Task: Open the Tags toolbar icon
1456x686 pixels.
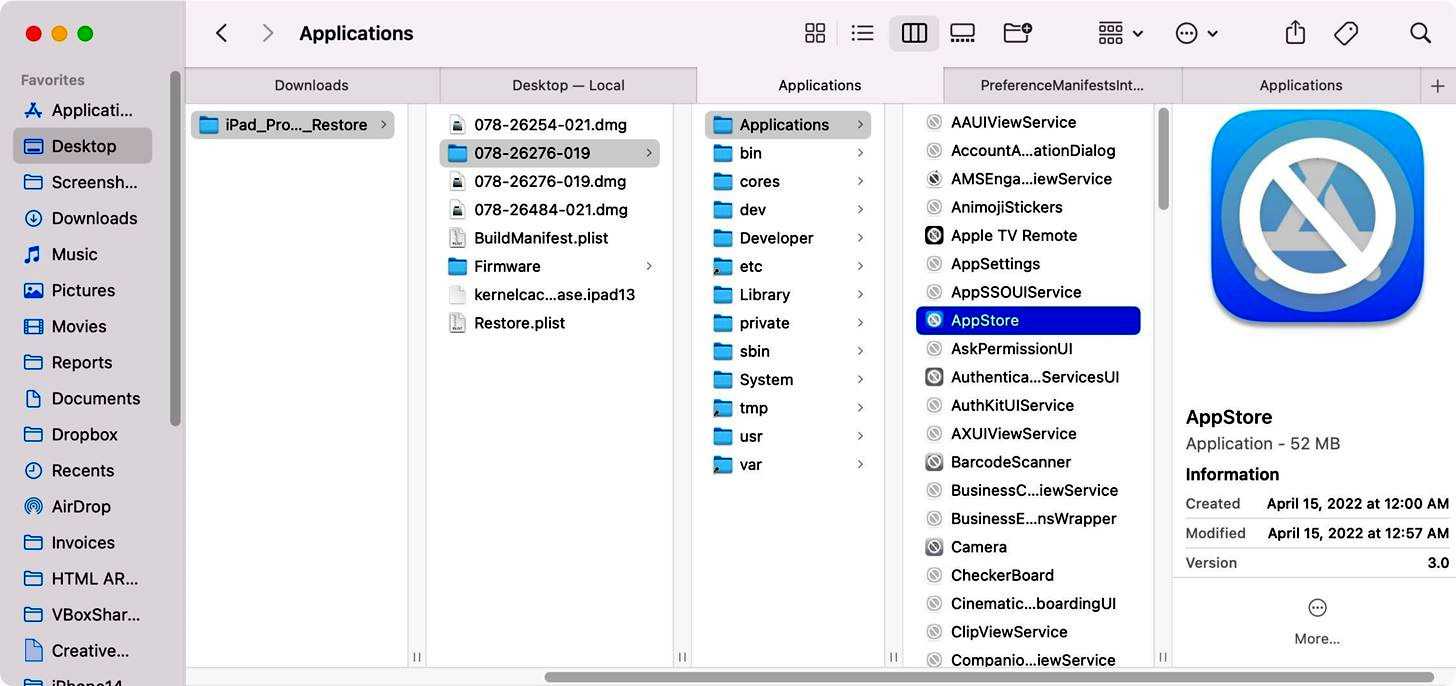Action: click(x=1346, y=33)
